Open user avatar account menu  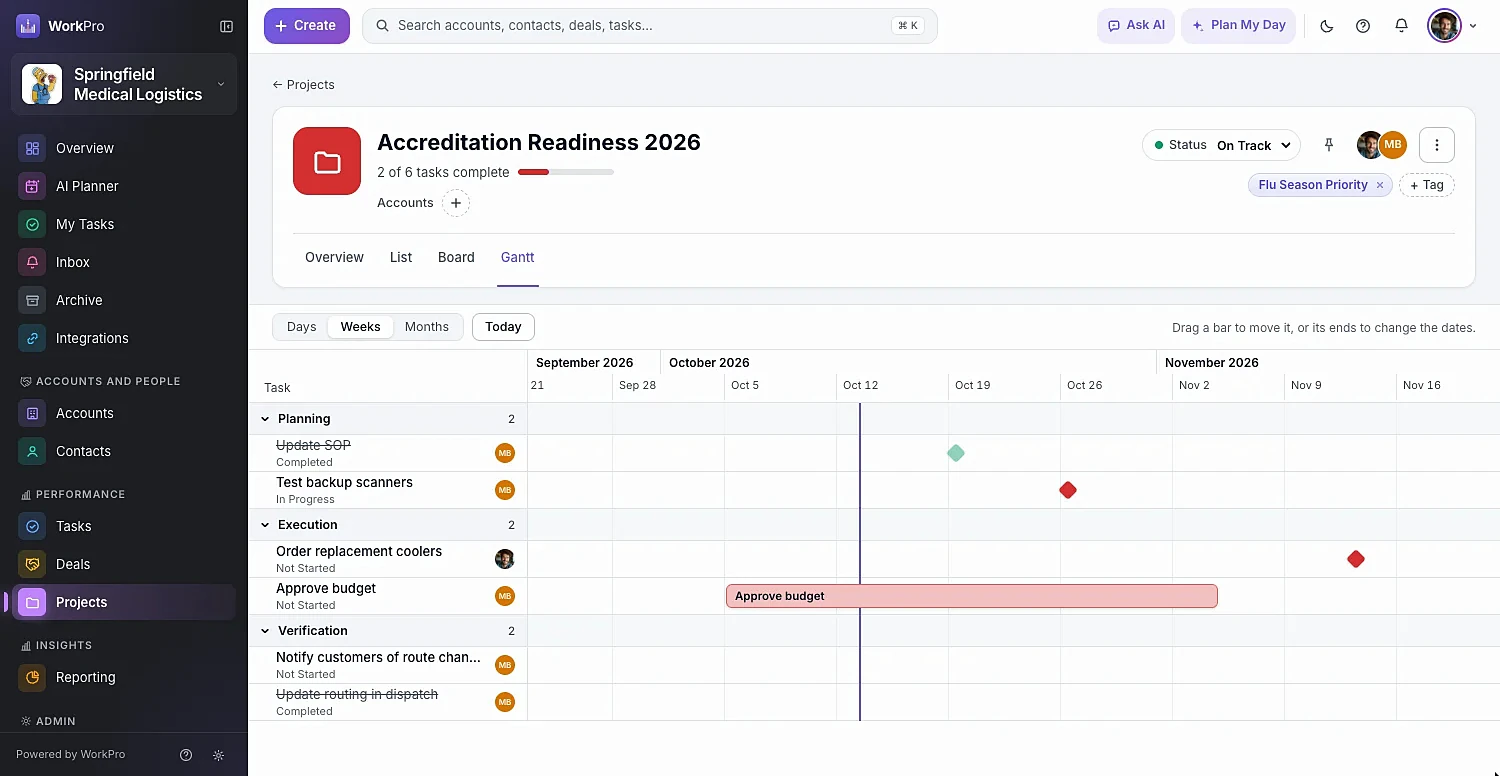click(1452, 26)
